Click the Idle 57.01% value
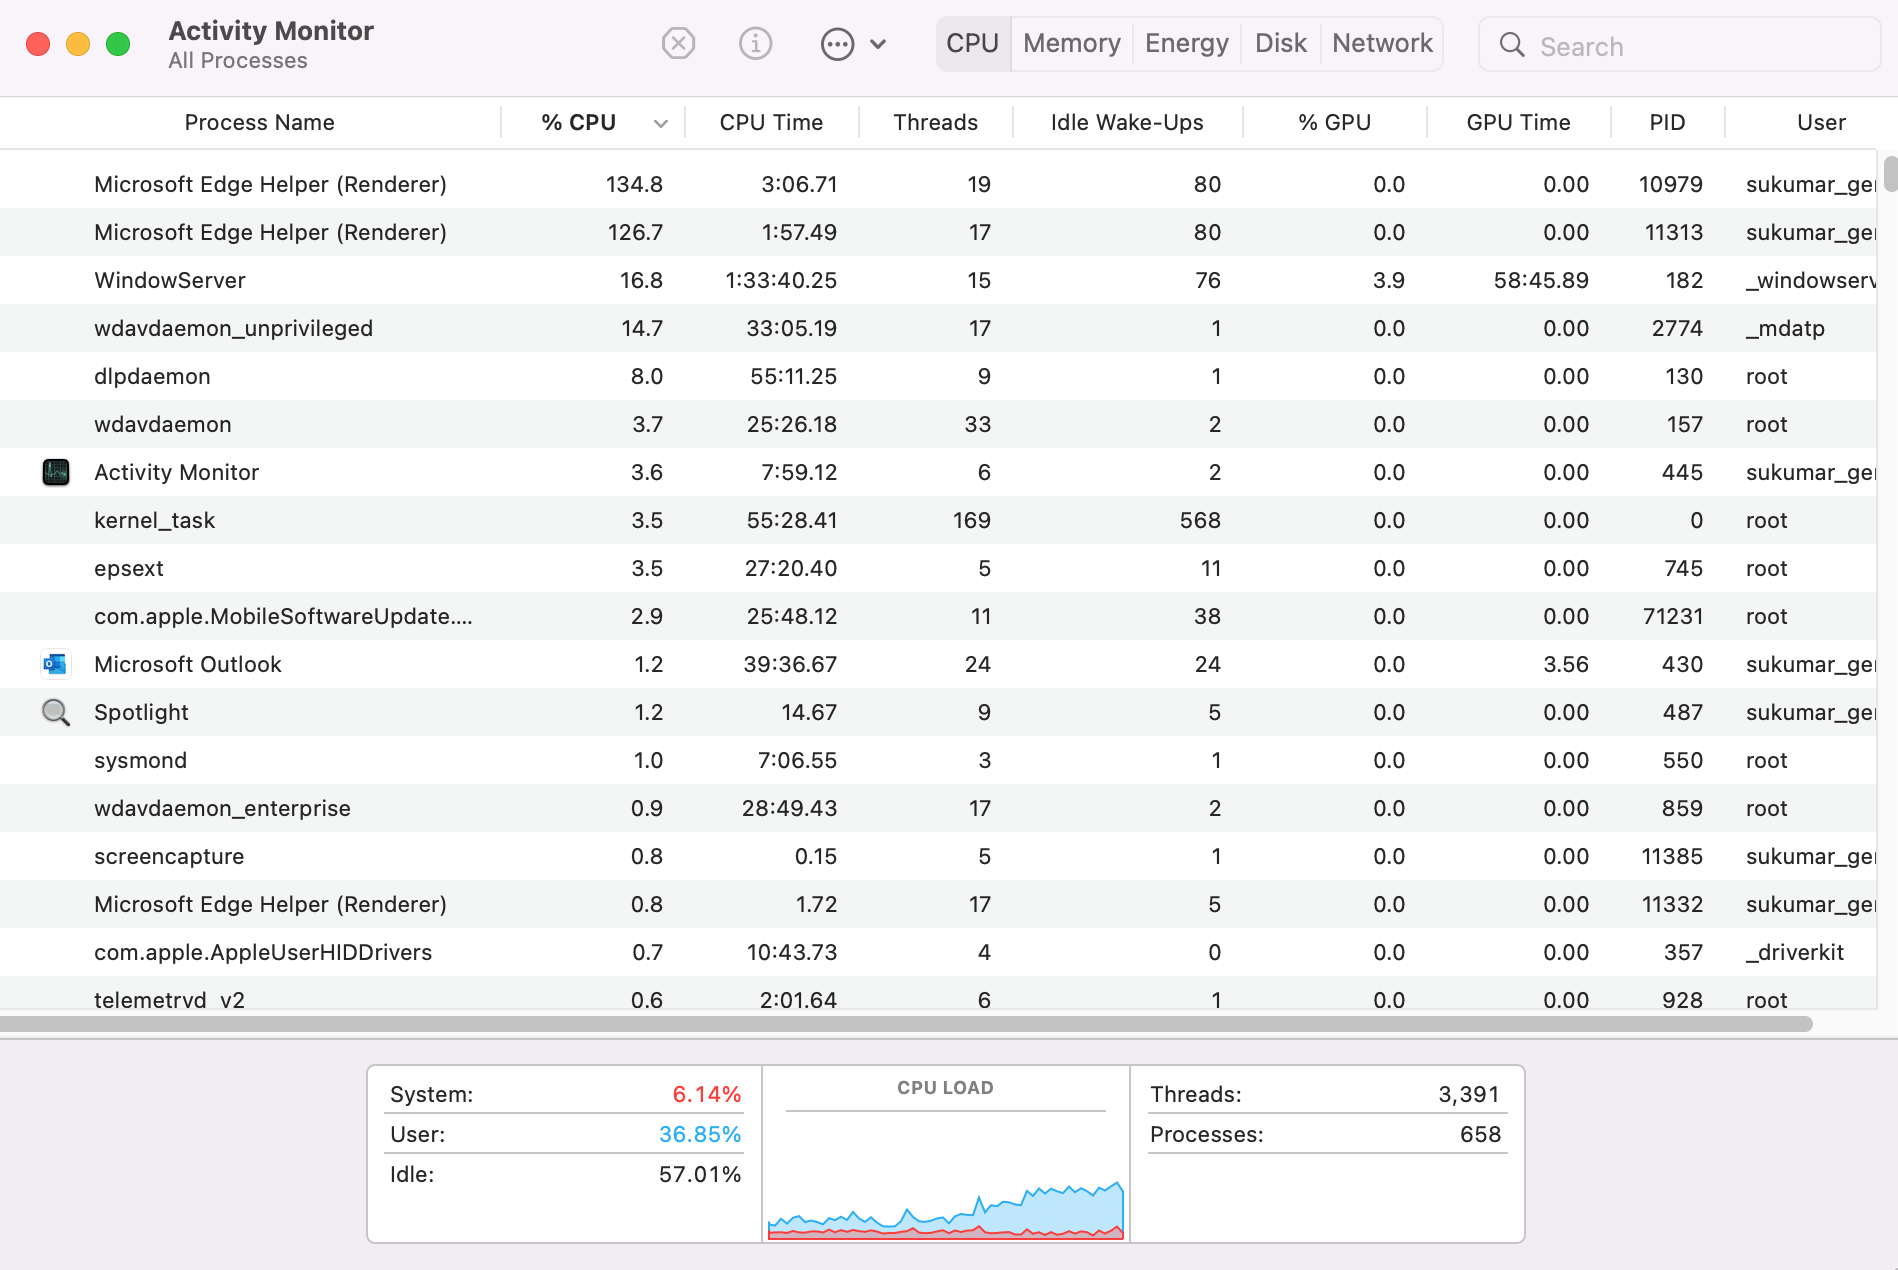 tap(700, 1174)
